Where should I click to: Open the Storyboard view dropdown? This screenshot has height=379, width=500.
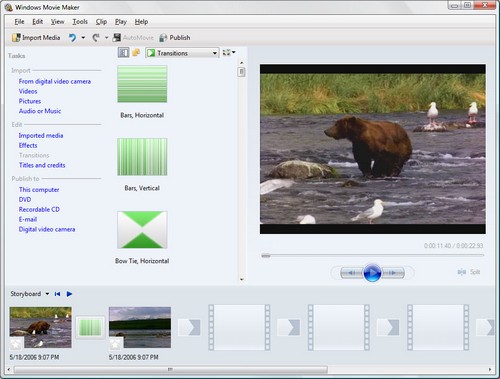47,294
